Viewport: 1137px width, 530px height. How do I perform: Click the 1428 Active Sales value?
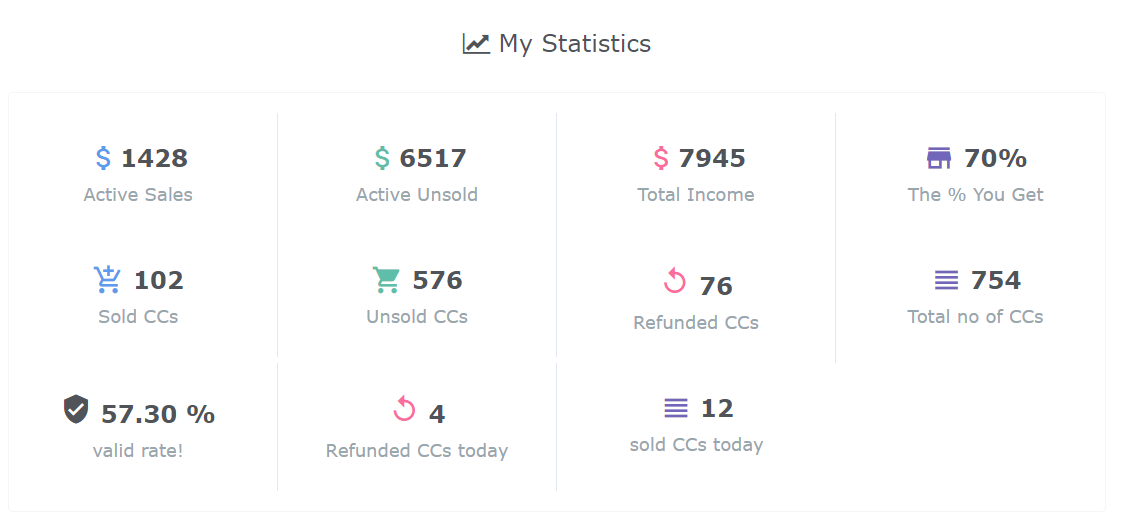point(154,158)
